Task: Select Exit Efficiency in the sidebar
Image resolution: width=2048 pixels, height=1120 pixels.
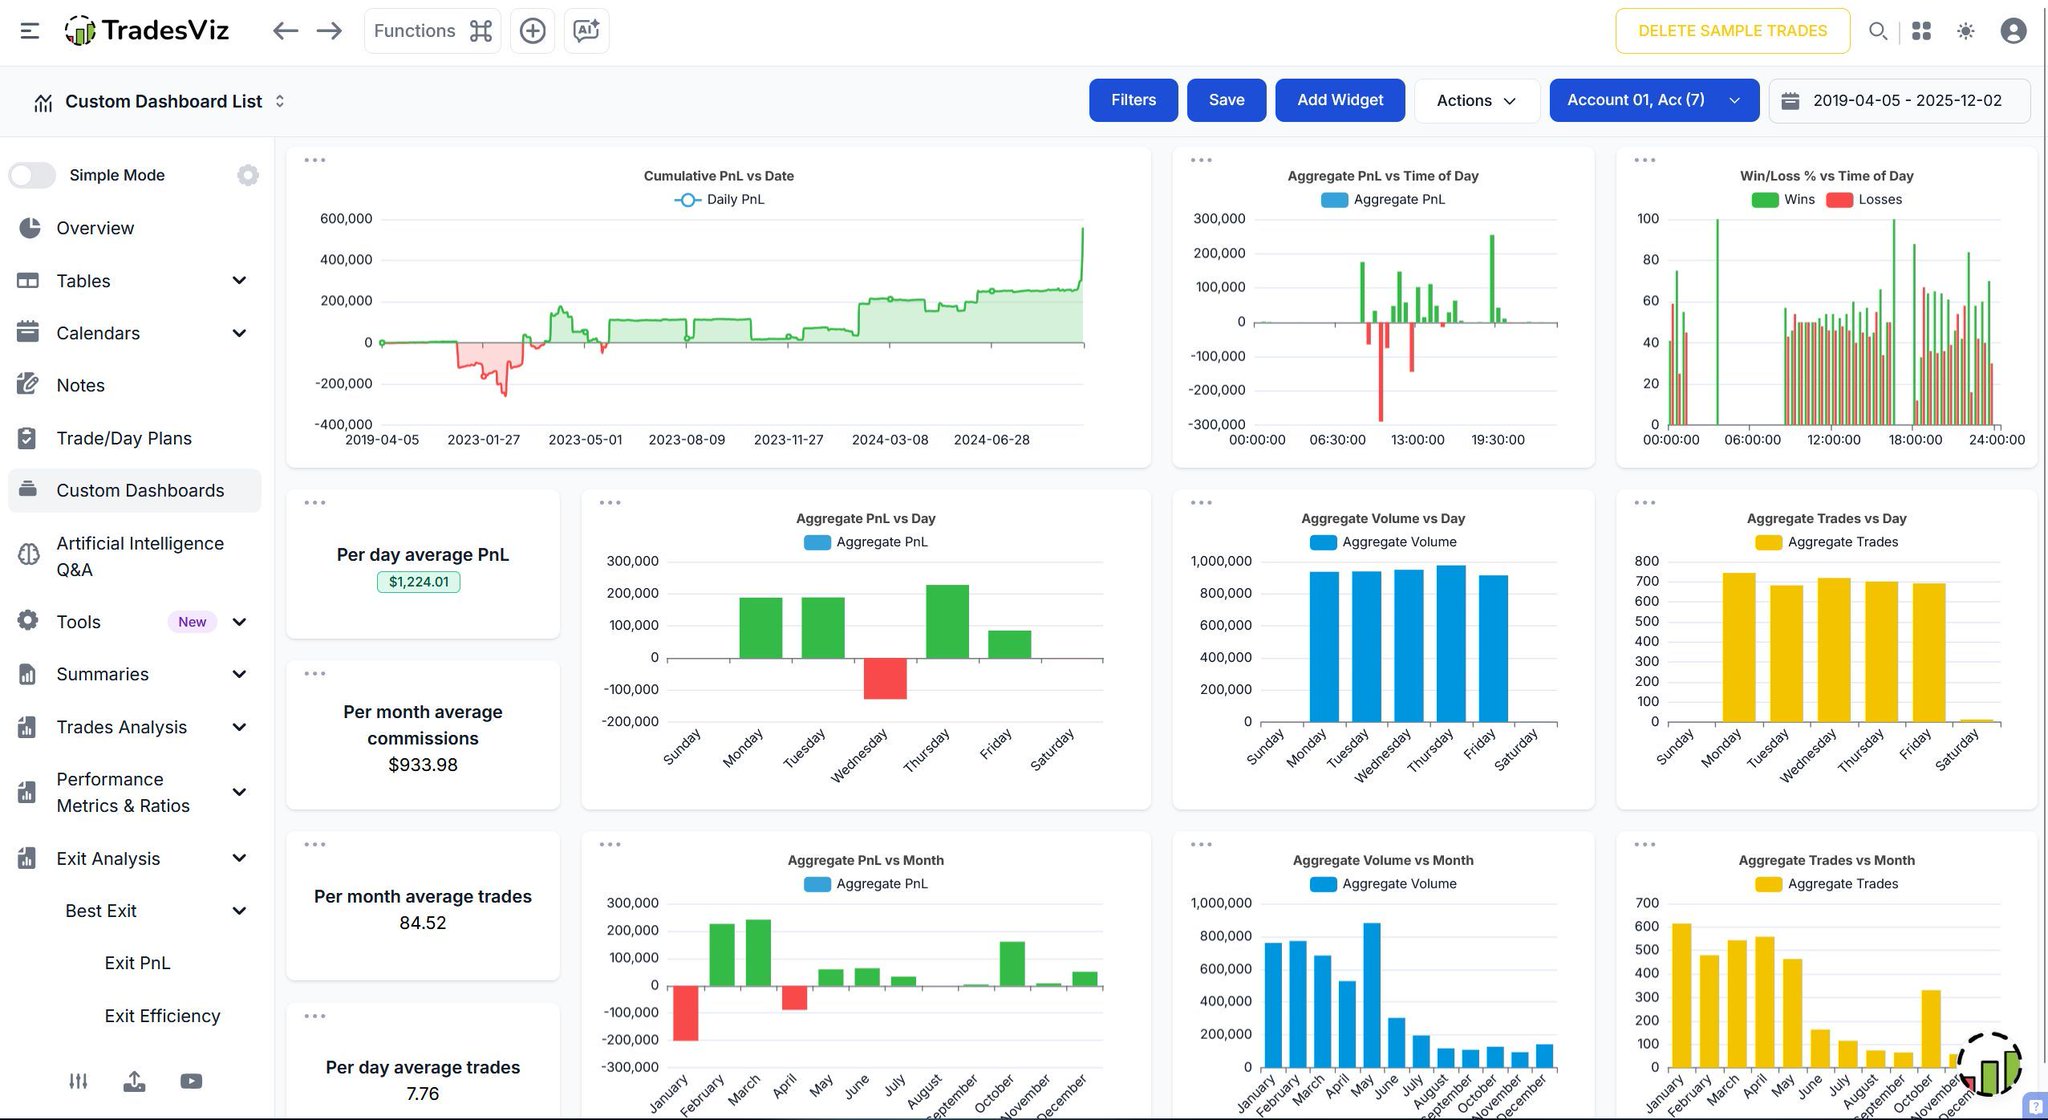Action: pyautogui.click(x=162, y=1016)
